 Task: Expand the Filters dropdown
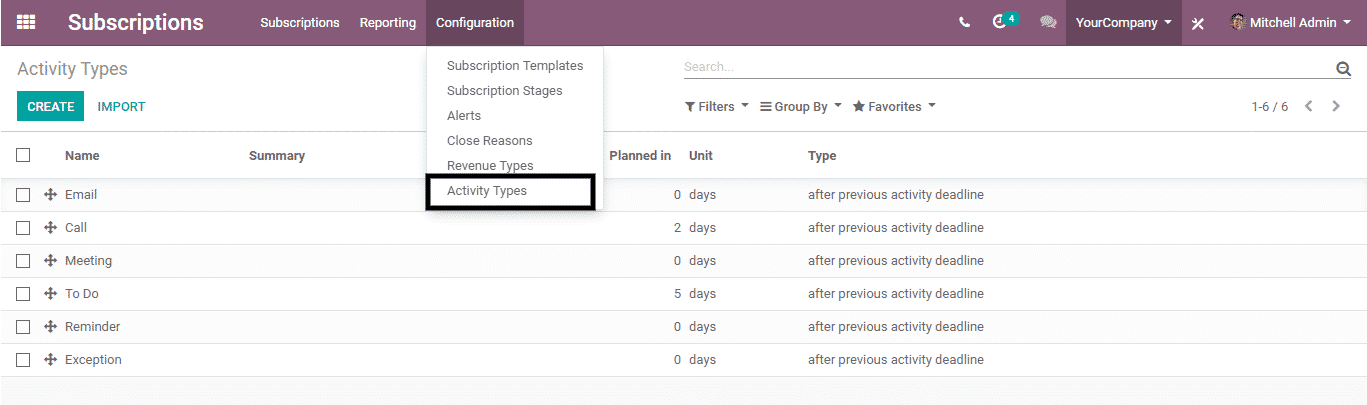point(716,107)
